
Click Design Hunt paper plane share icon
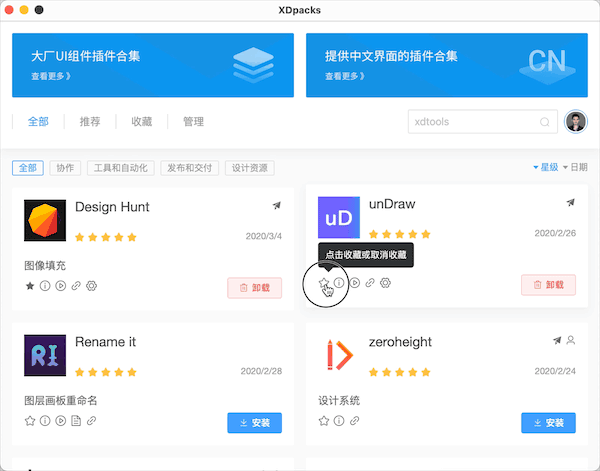pyautogui.click(x=277, y=205)
